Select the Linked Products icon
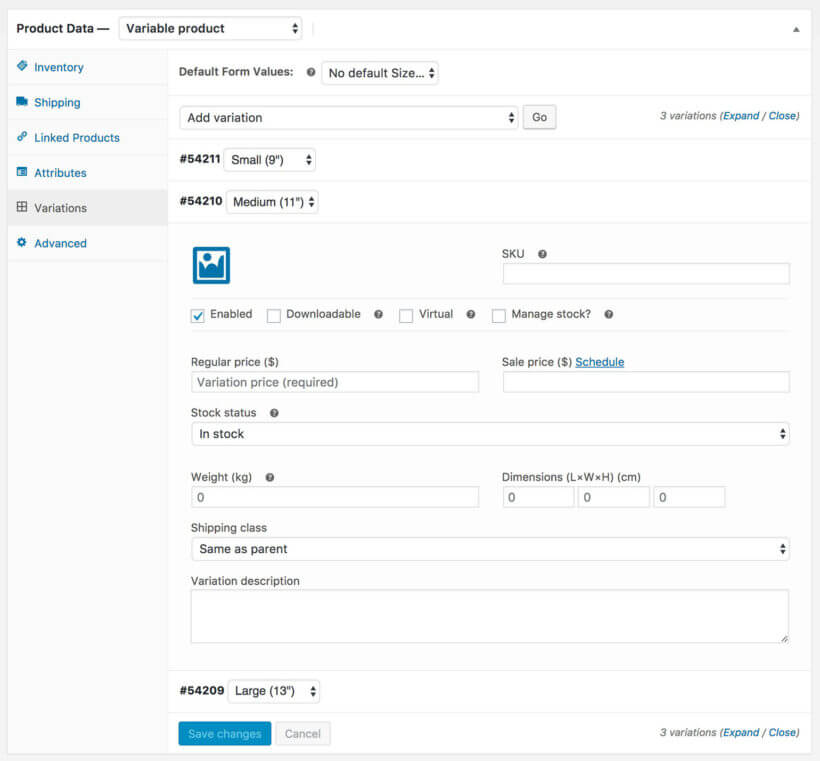The width and height of the screenshot is (820, 761). (22, 137)
